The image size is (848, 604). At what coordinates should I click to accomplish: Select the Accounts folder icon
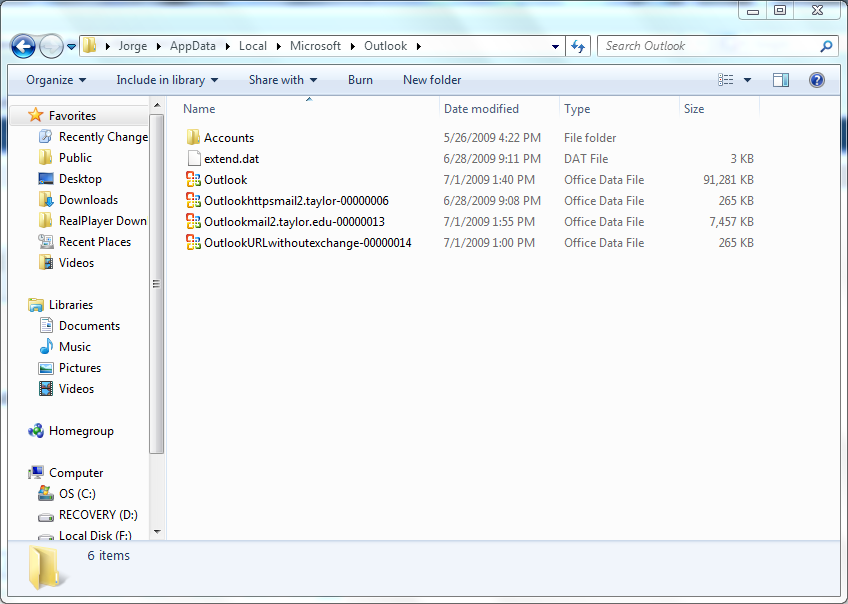point(194,137)
